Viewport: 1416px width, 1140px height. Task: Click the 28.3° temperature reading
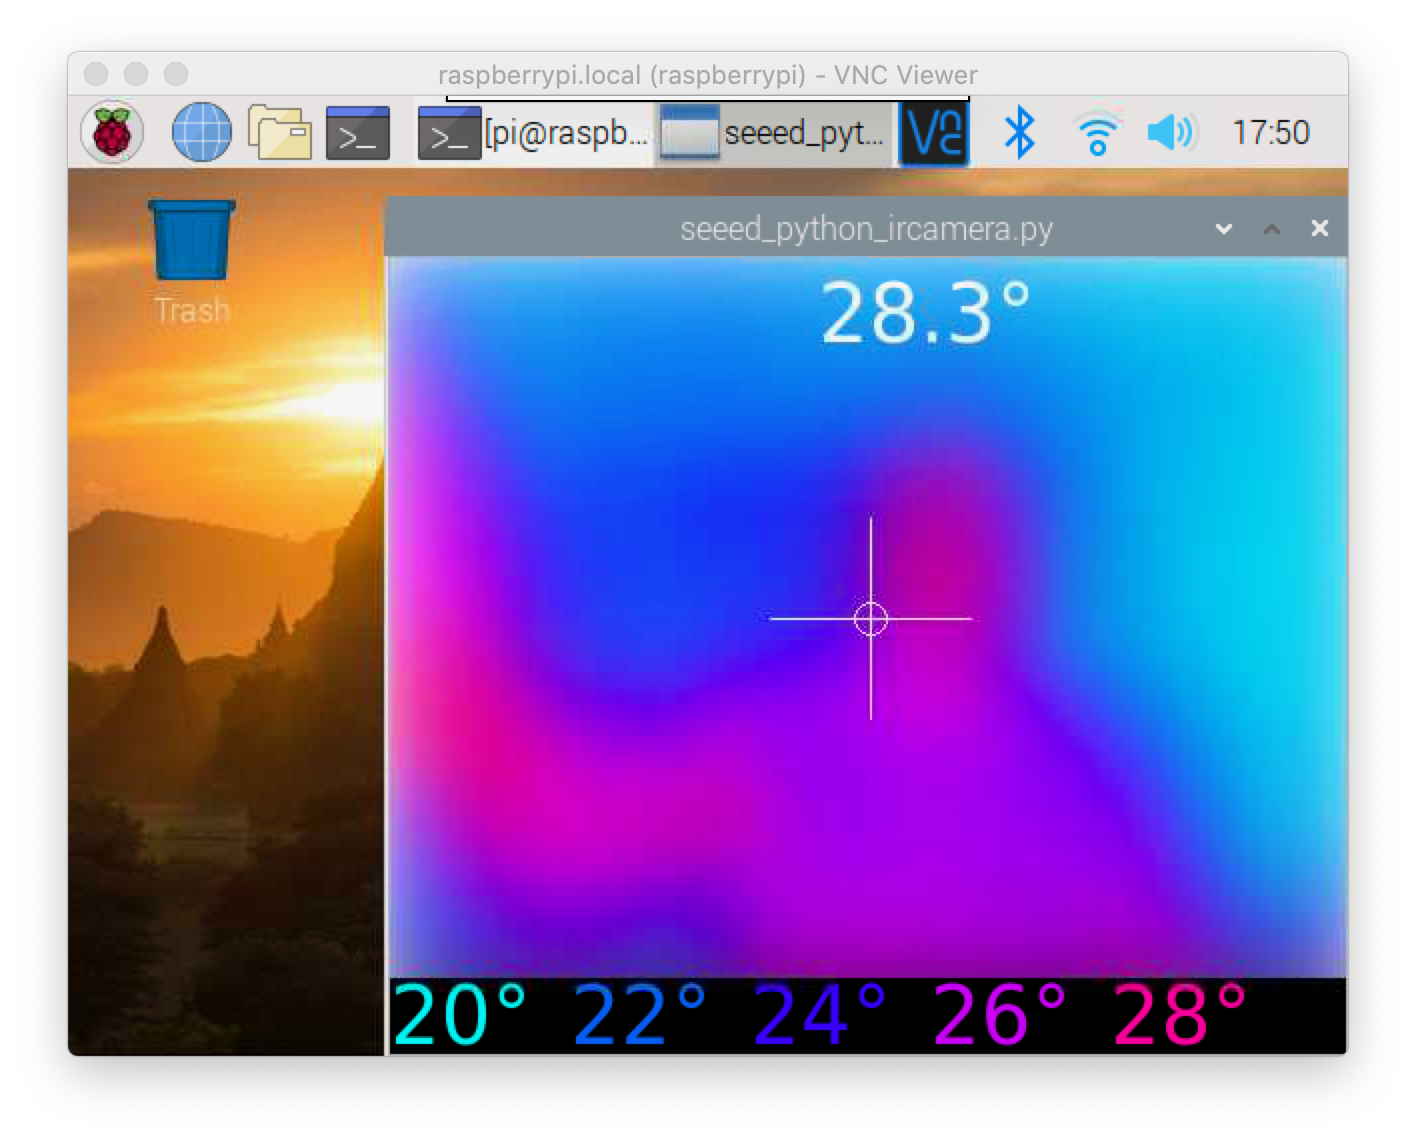(x=925, y=314)
